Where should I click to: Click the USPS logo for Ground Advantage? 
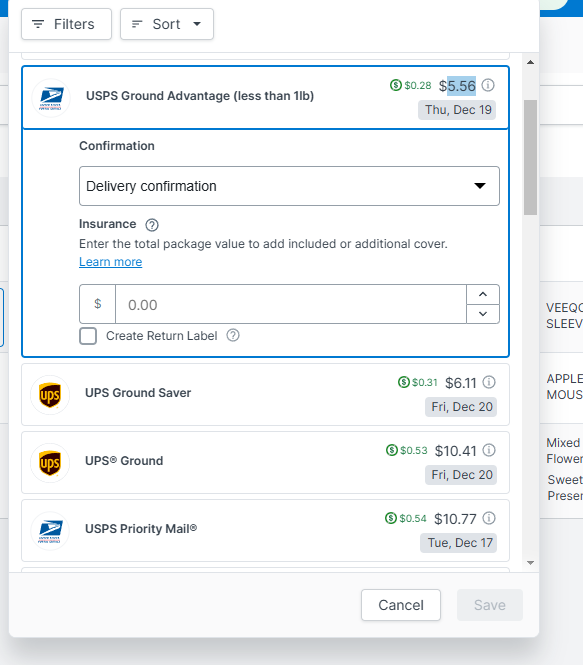[51, 98]
